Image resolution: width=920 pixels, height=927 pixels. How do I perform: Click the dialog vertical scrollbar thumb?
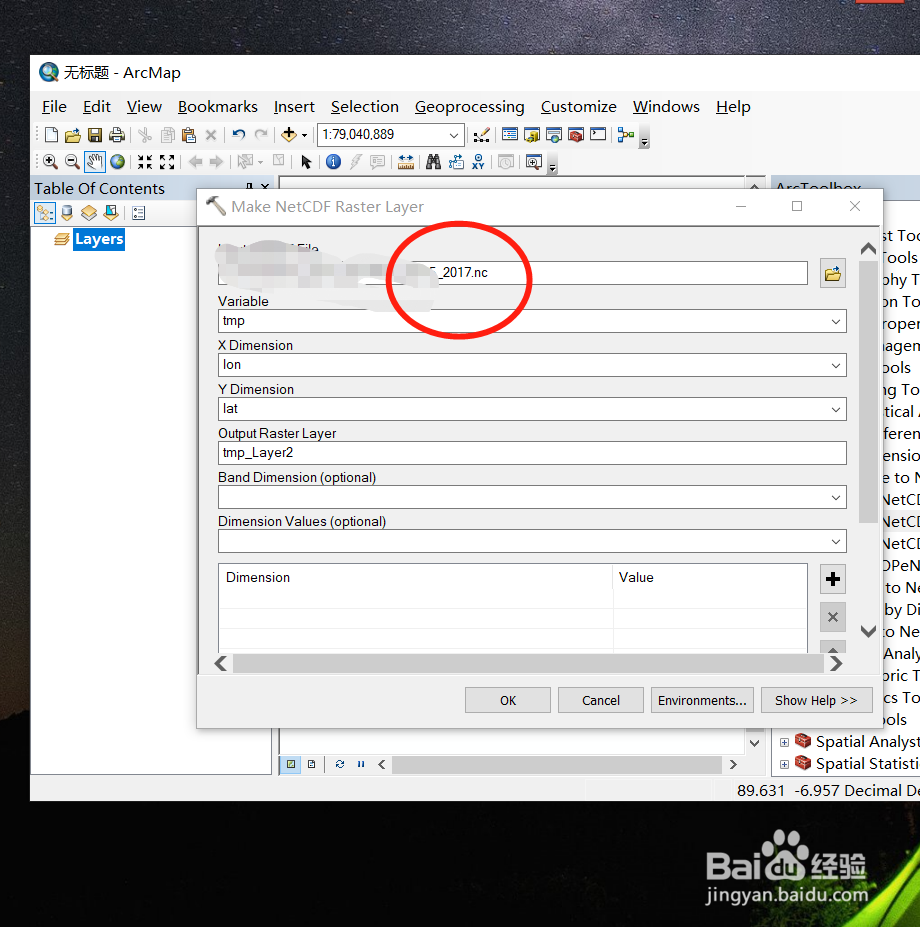click(x=868, y=391)
